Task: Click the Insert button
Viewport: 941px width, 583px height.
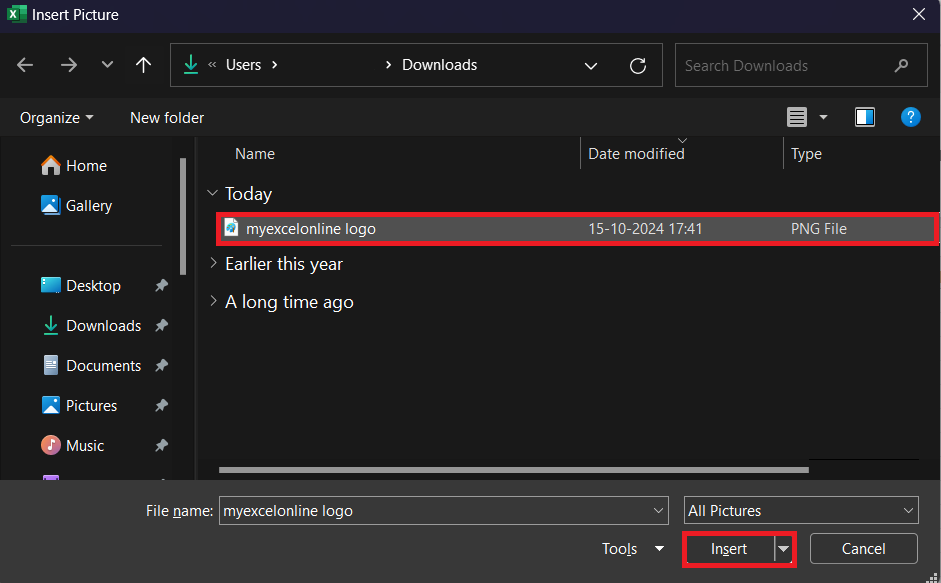Action: point(730,549)
